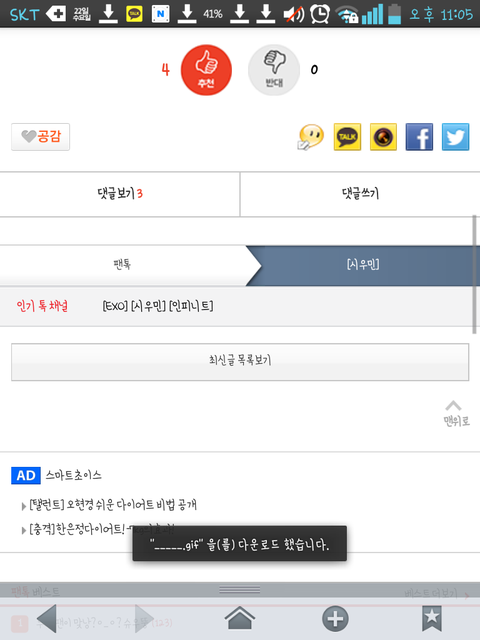Open the 오현경 diet ad link
Screen dimensions: 480x640
[113, 505]
